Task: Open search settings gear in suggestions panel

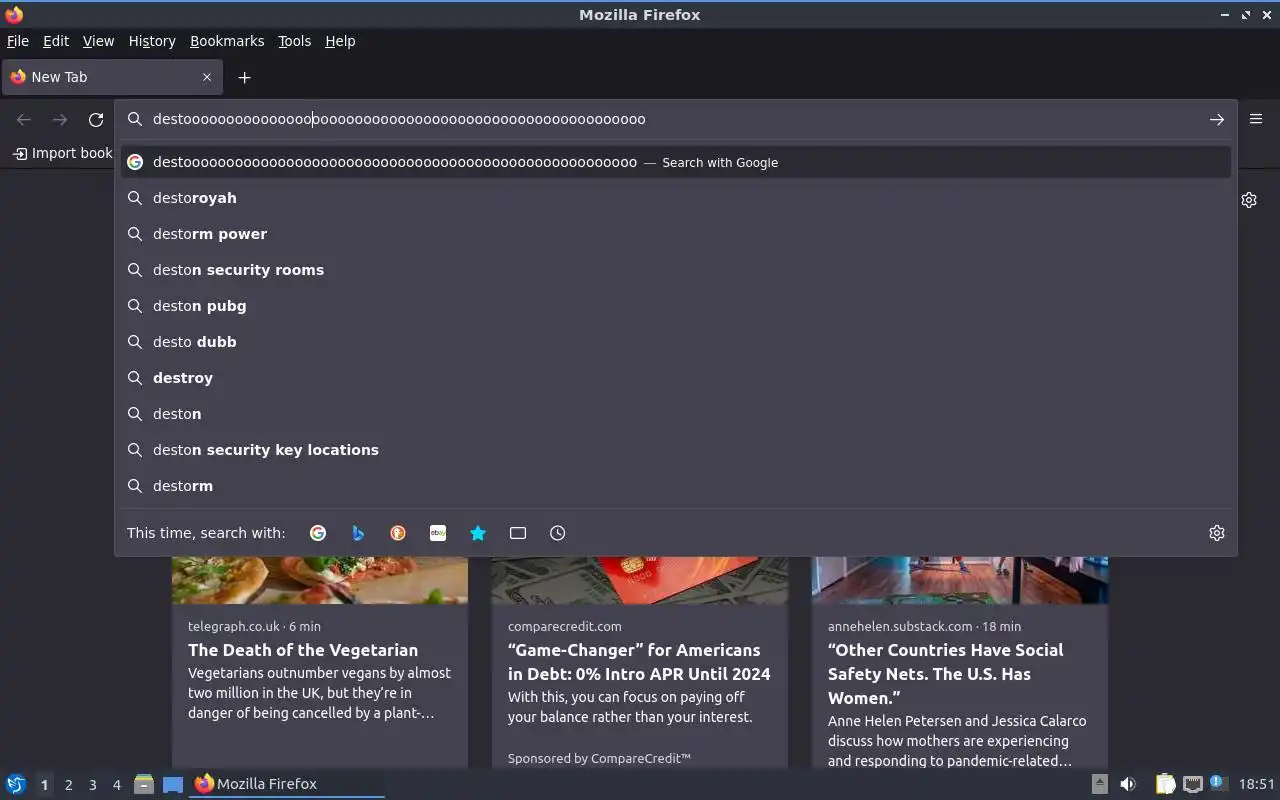Action: (x=1216, y=533)
